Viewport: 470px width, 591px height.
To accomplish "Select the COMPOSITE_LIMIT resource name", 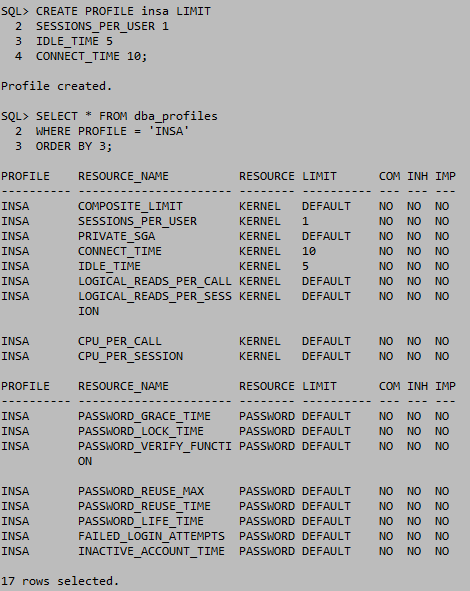I will tap(130, 207).
